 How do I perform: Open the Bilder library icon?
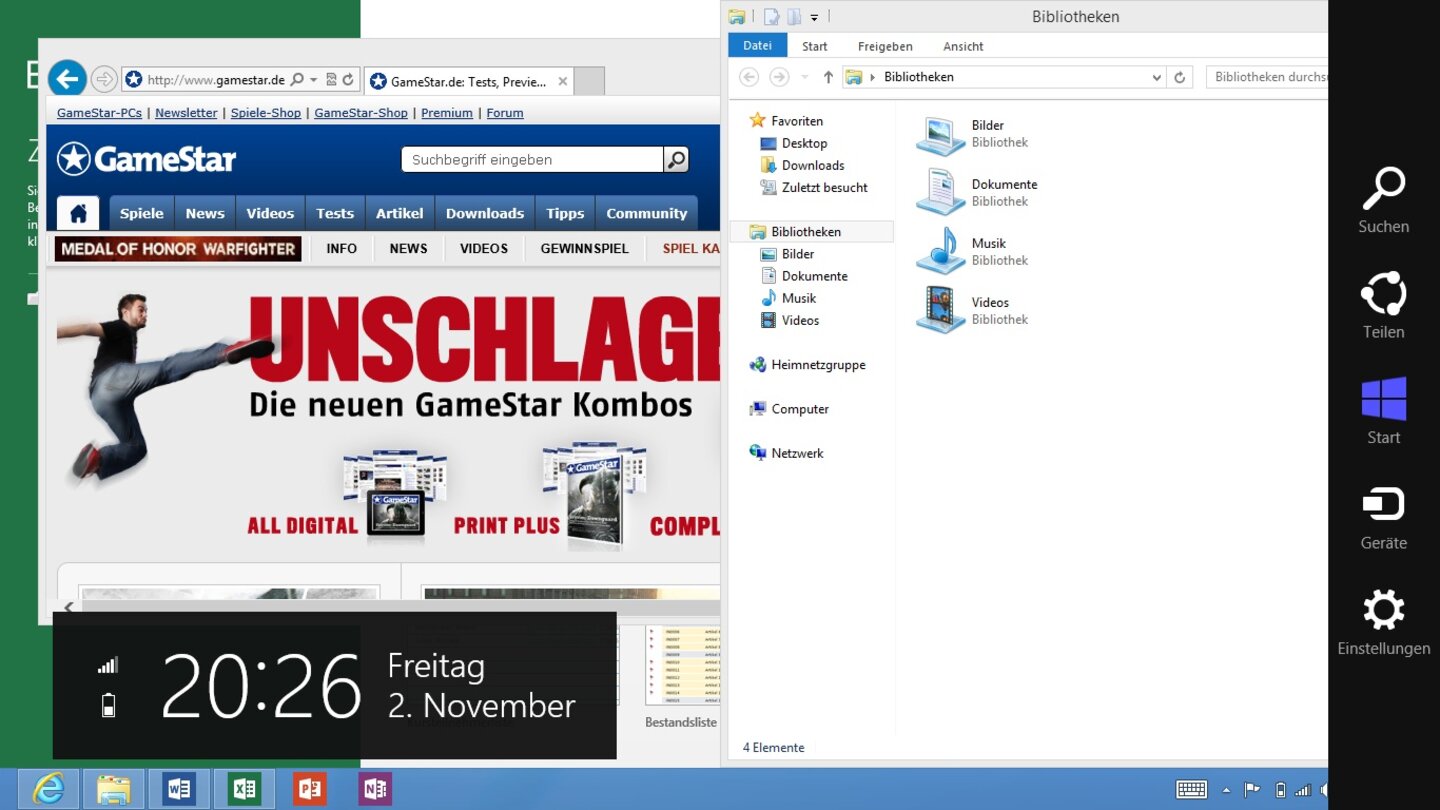[940, 135]
